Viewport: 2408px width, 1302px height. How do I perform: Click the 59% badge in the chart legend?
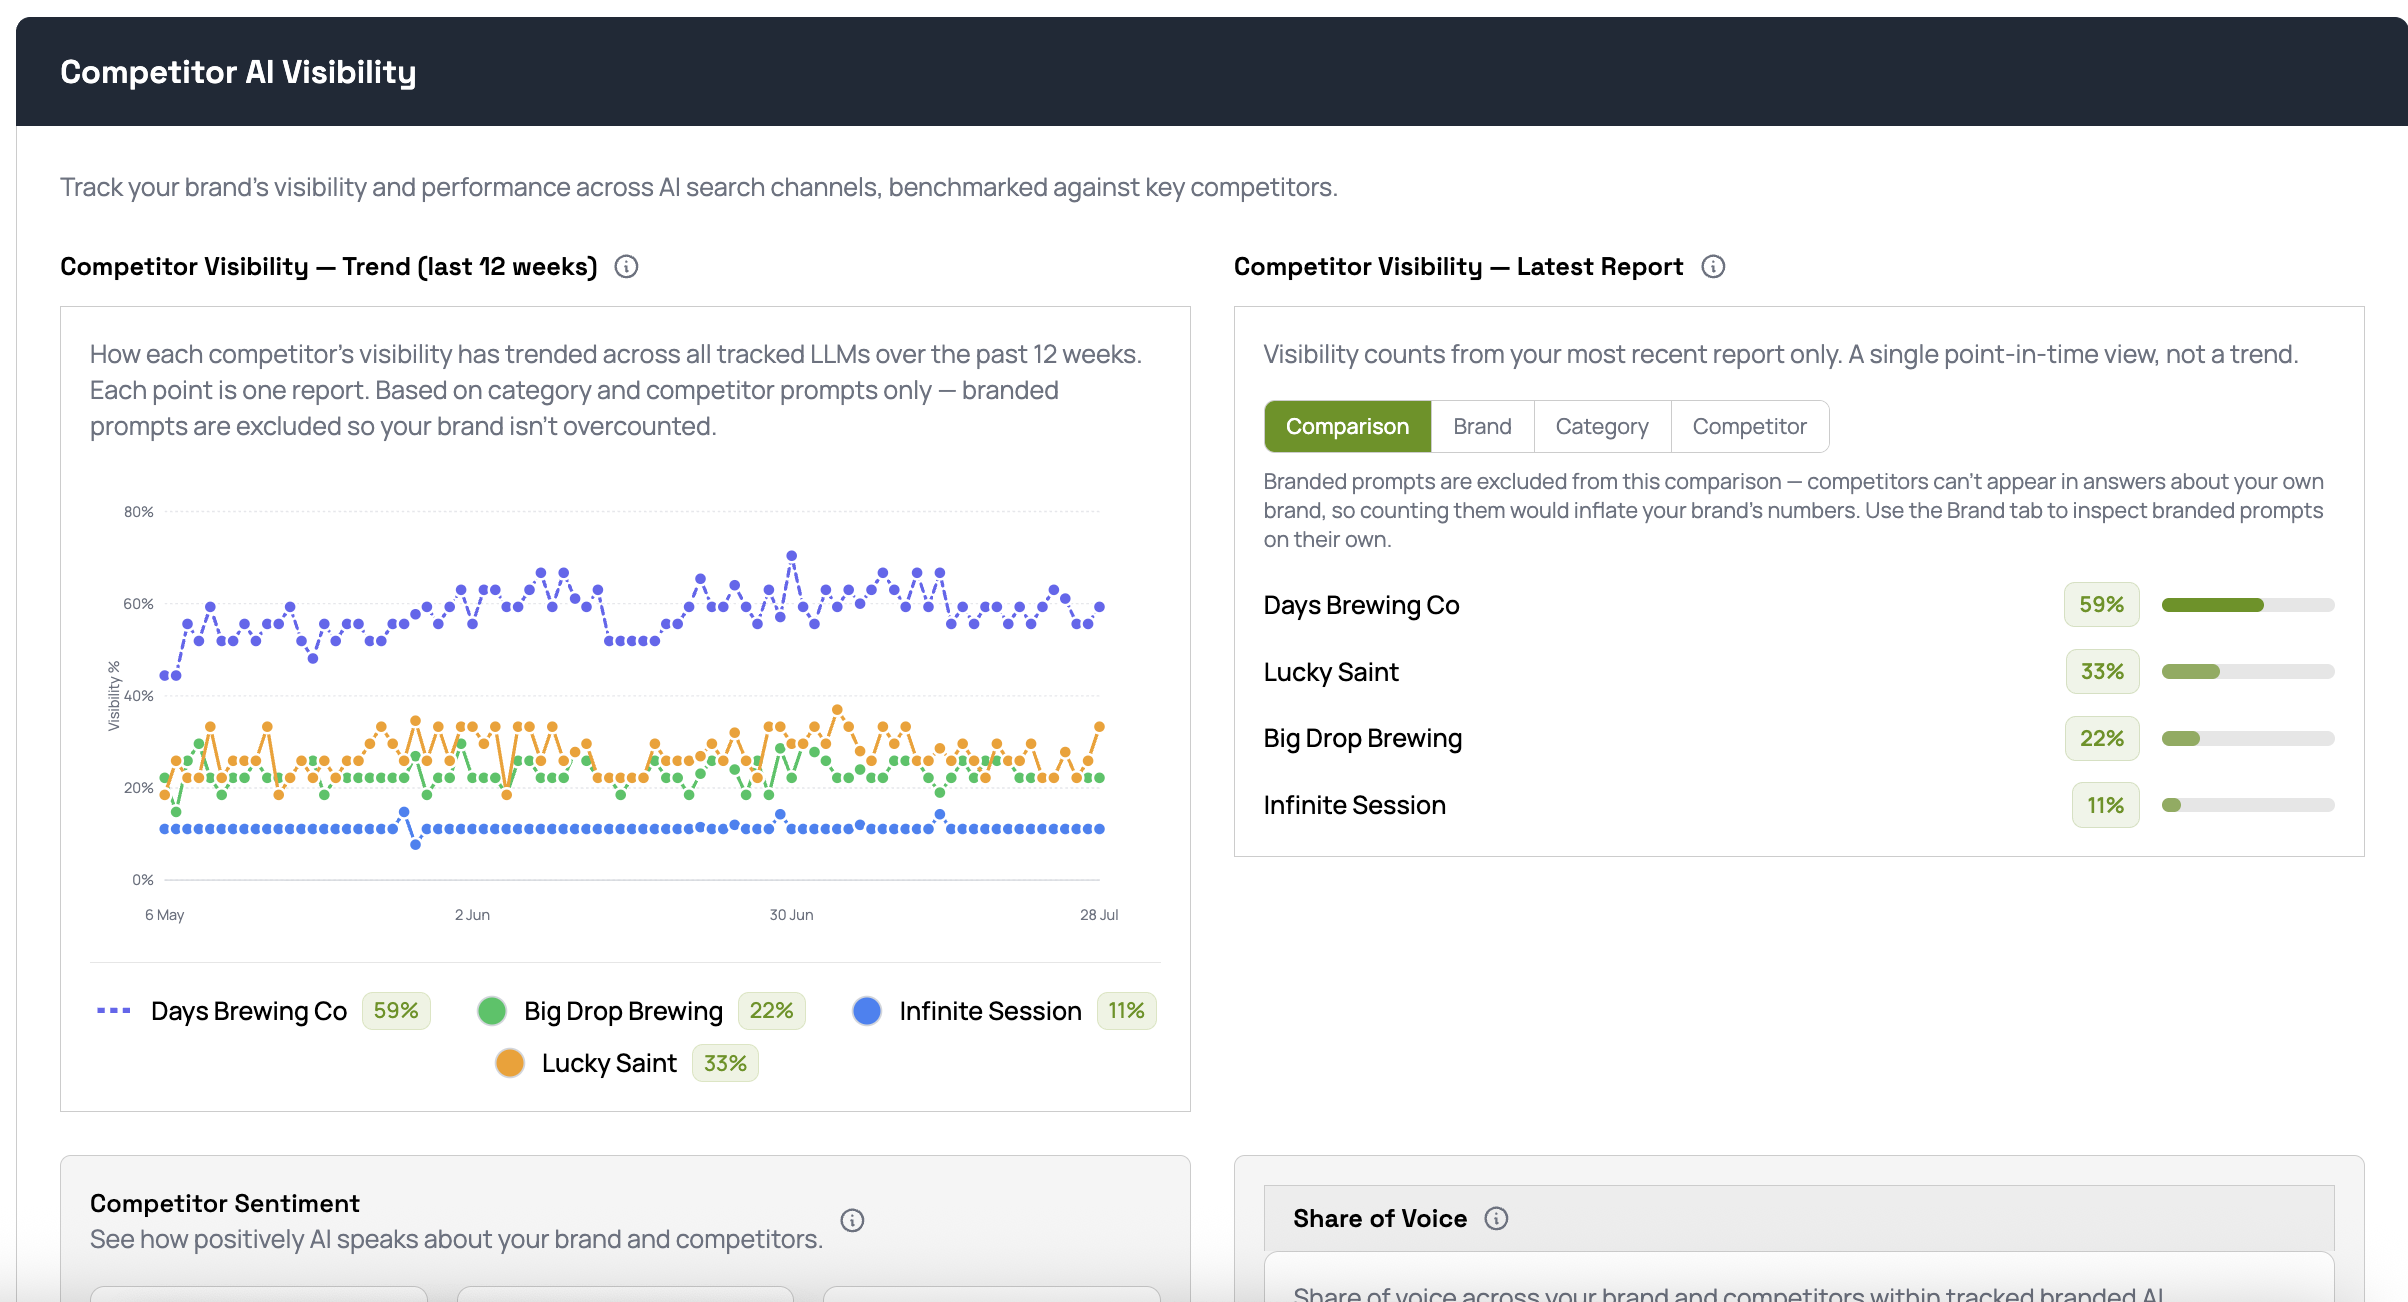(x=396, y=1011)
